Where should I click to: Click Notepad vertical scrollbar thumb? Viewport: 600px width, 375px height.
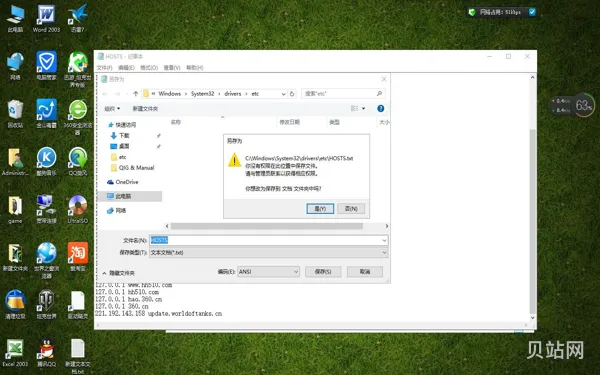tap(532, 222)
